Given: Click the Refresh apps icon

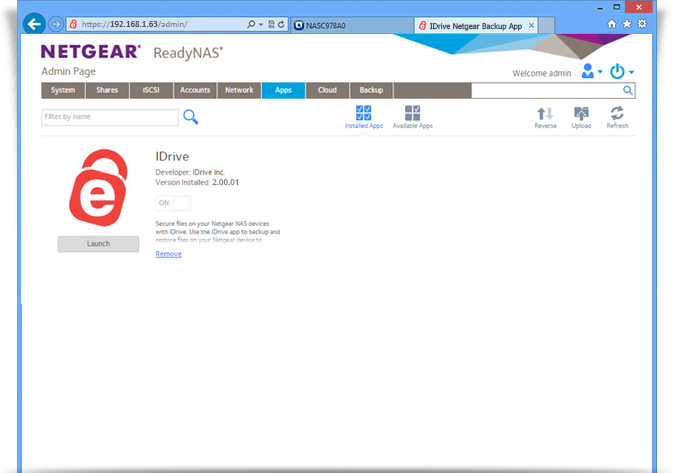Looking at the screenshot, I should (617, 117).
